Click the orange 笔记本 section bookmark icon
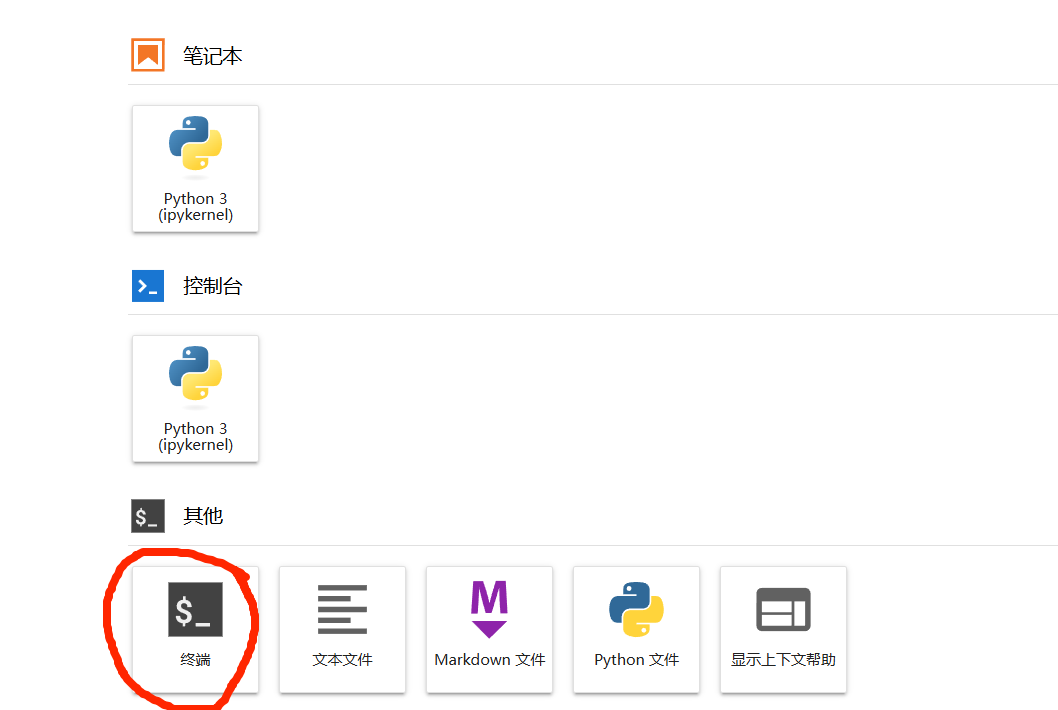The width and height of the screenshot is (1058, 710). (147, 55)
